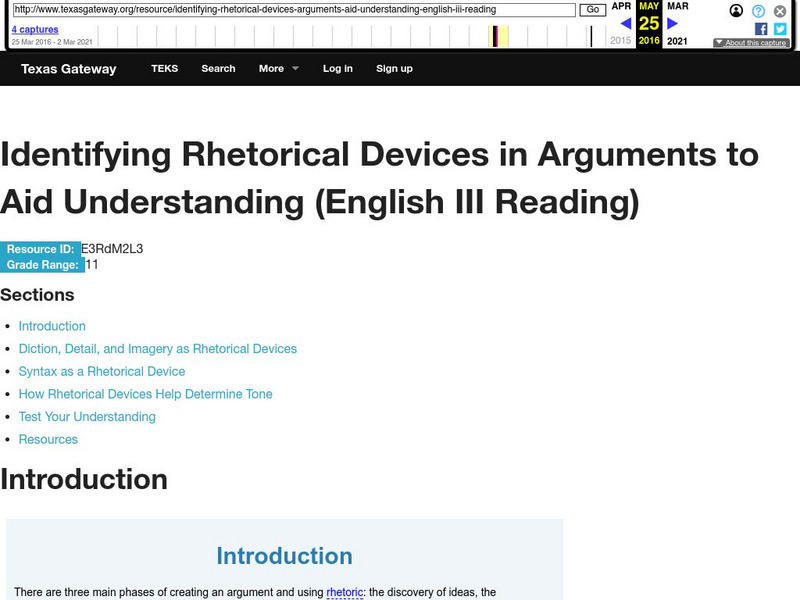Click the archived URL input field
Image resolution: width=800 pixels, height=600 pixels.
(293, 10)
